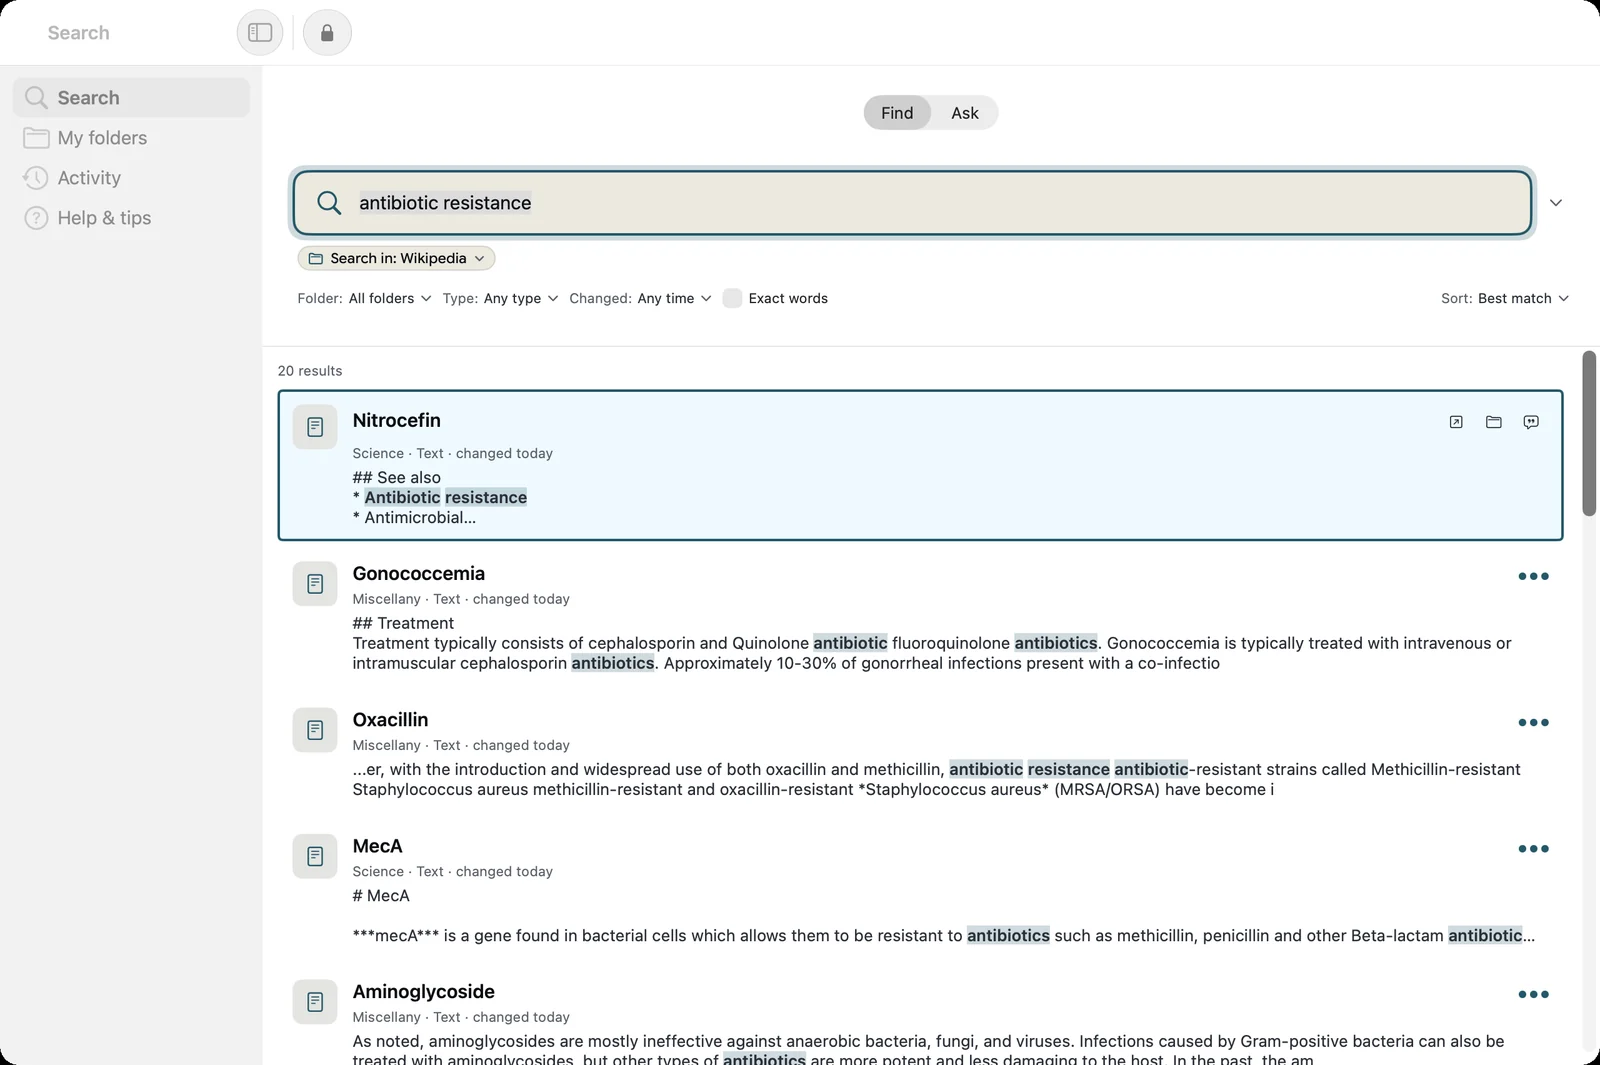Open more options for Oxacillin

1533,722
